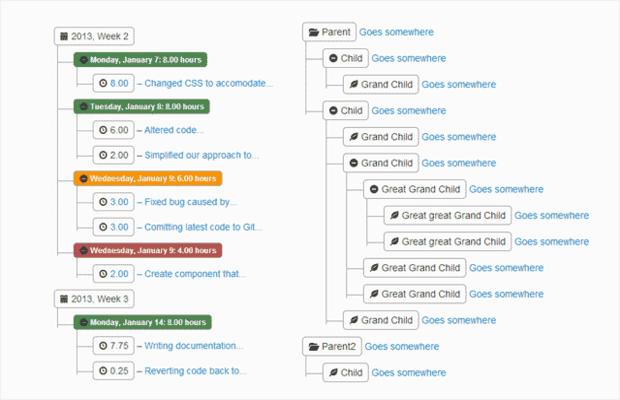Screen dimensions: 620x400
Task: Click the open folder icon on Parent
Action: point(314,32)
